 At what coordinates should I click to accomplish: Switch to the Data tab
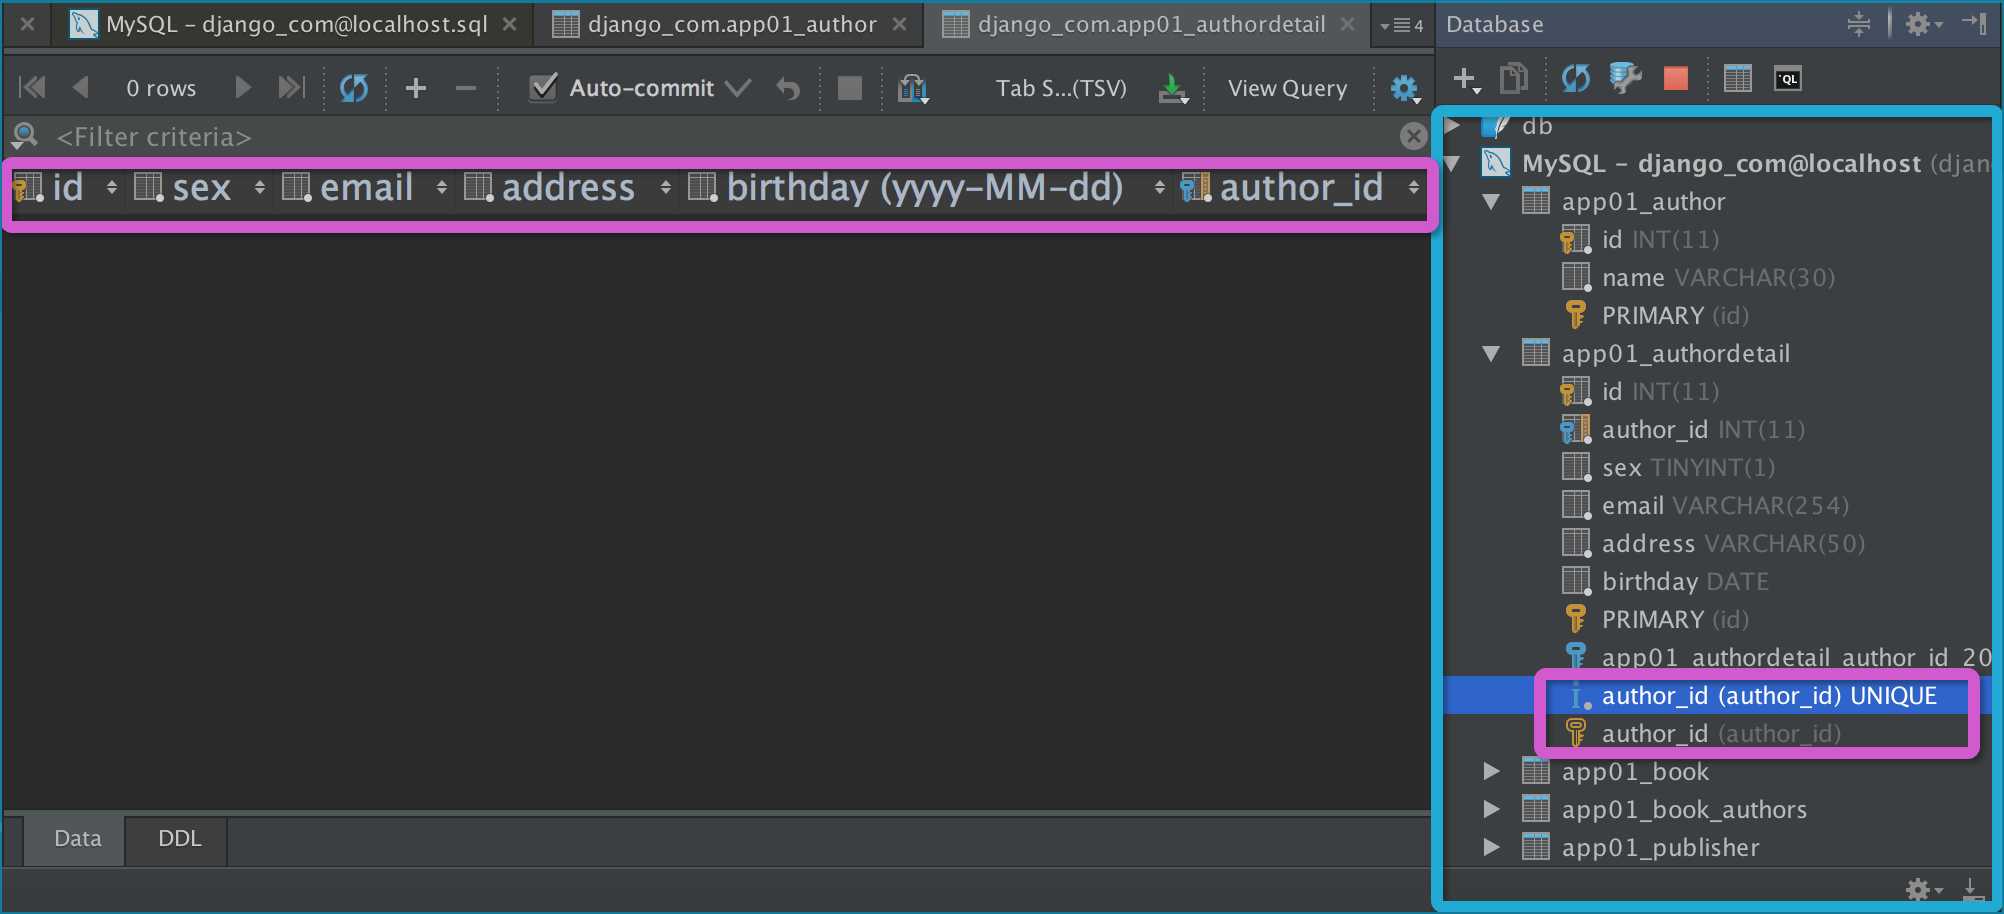(77, 838)
